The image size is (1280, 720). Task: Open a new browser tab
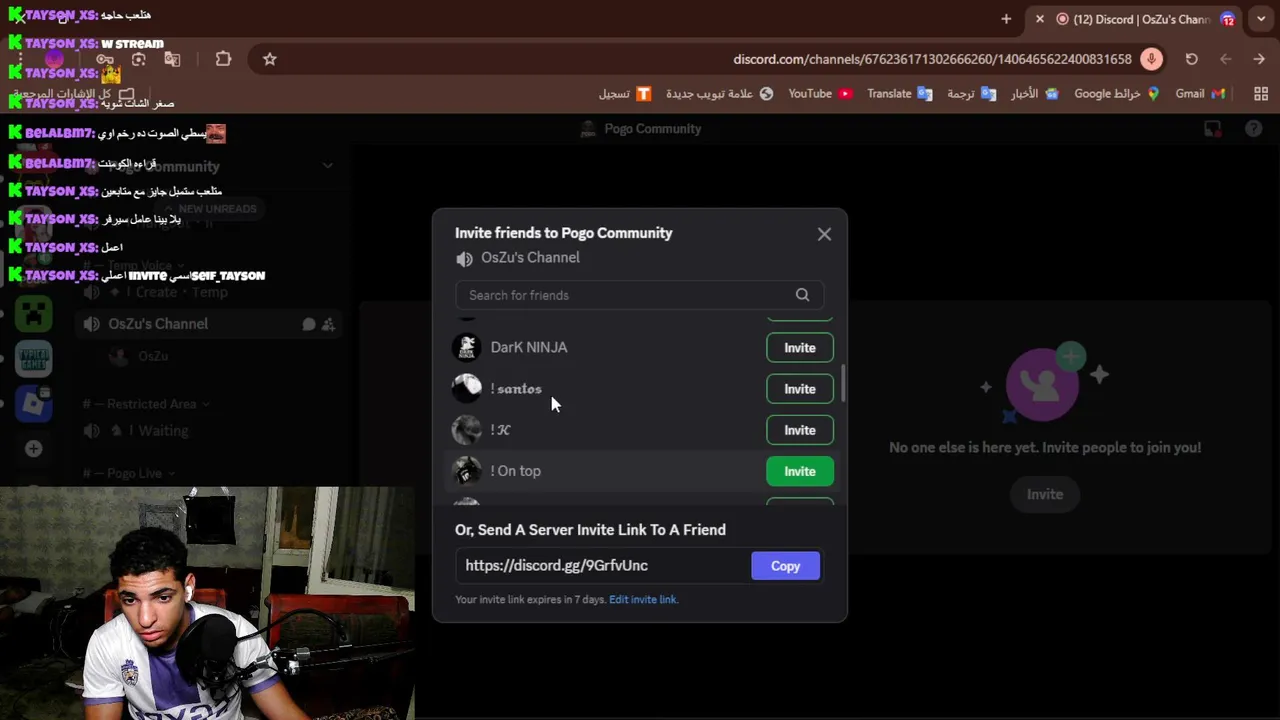(x=1006, y=19)
